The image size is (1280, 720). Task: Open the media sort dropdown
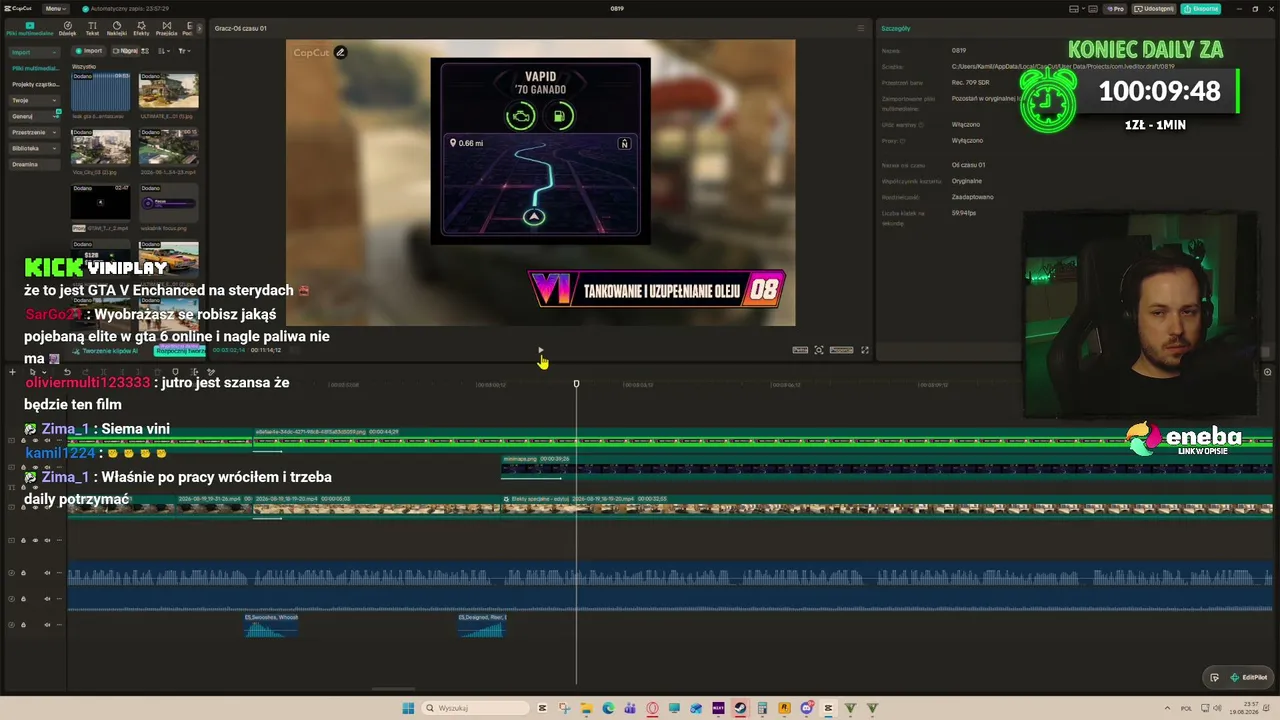click(x=166, y=51)
